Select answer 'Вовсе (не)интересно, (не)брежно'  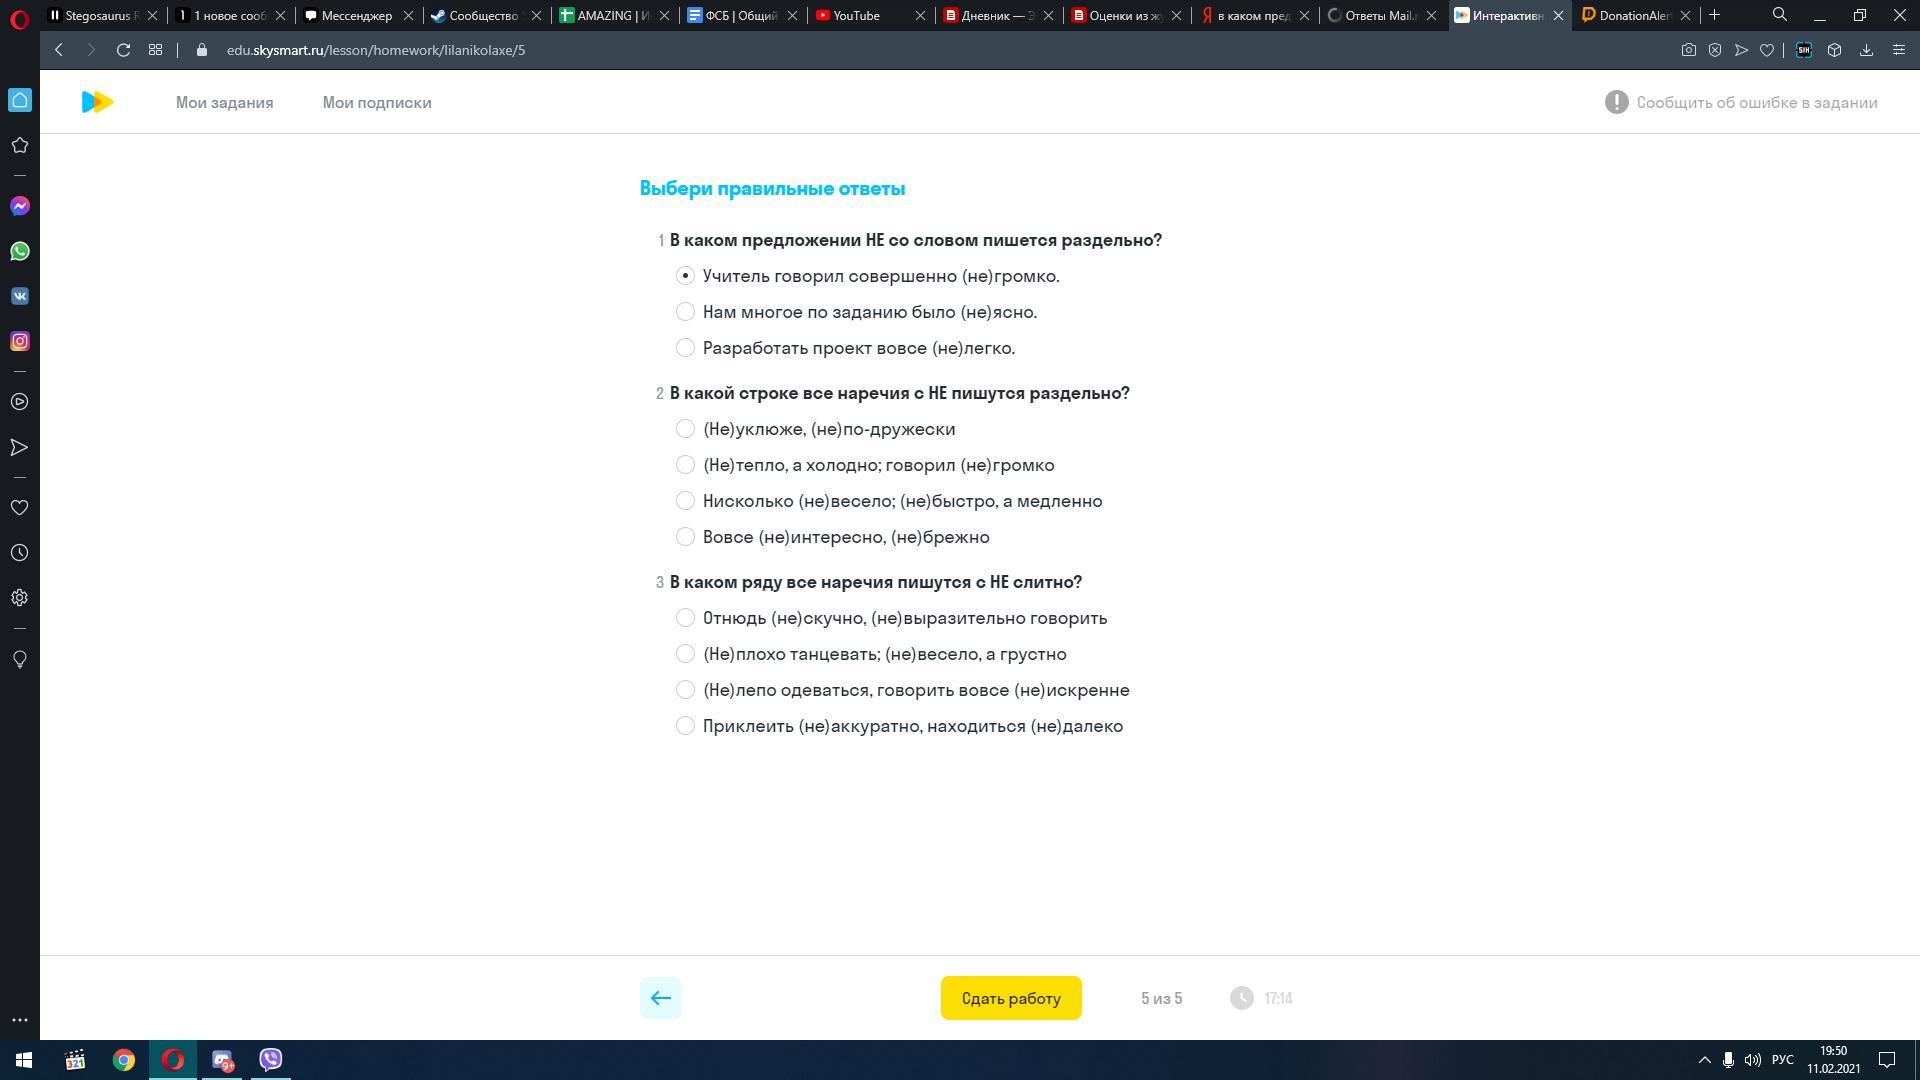(x=685, y=537)
